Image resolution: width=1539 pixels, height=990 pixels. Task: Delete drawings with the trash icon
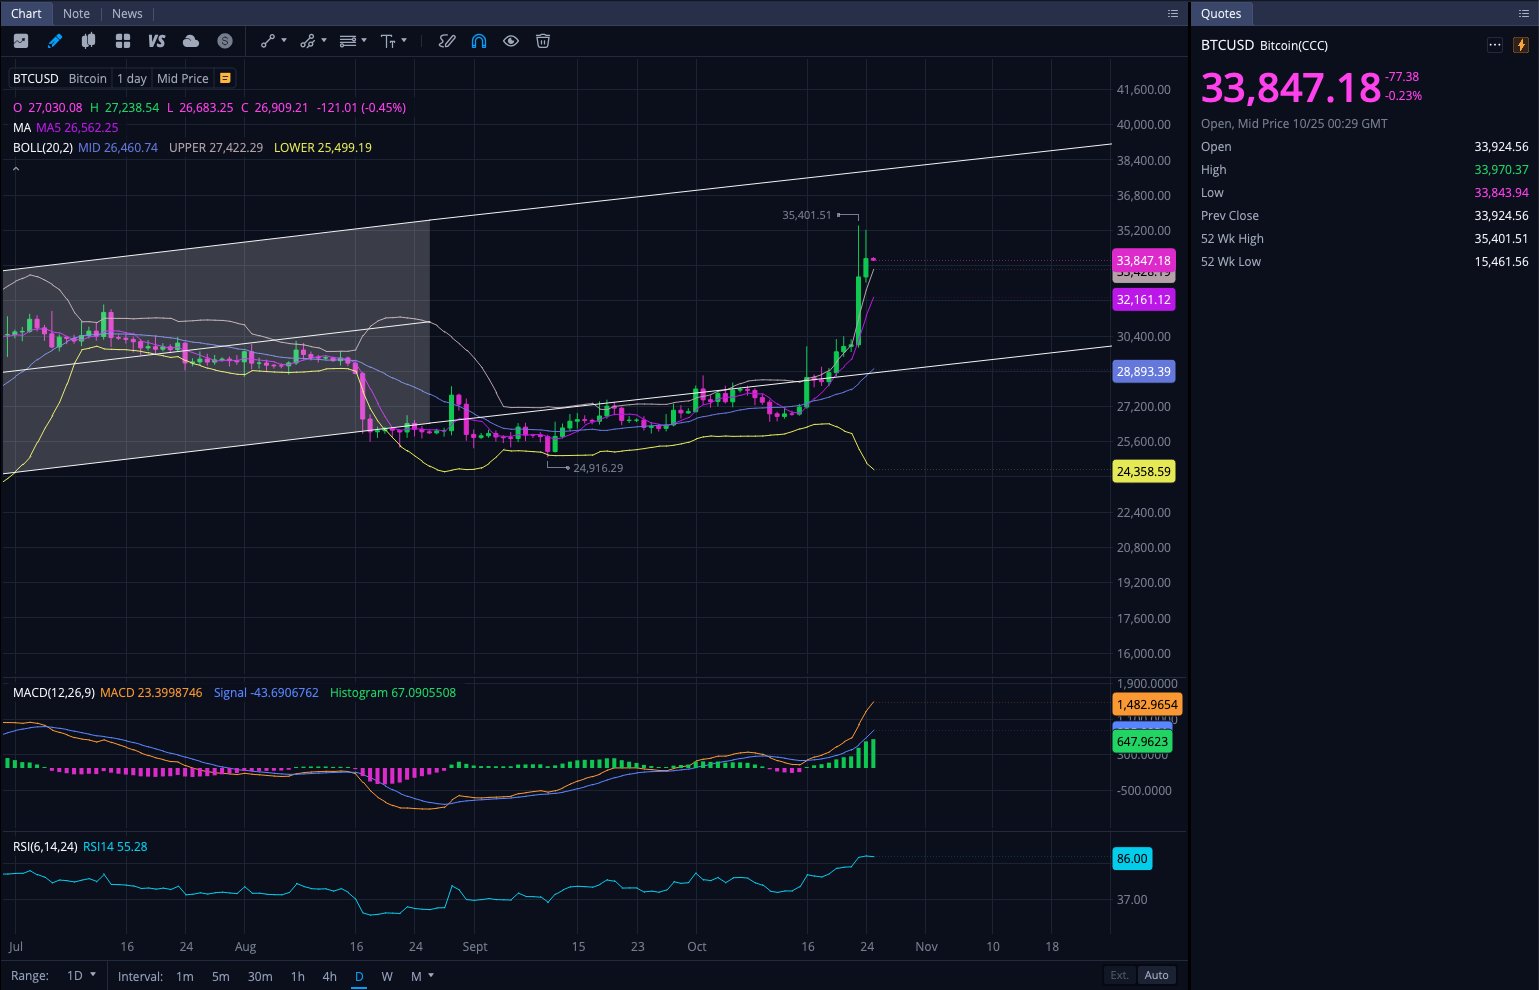[x=543, y=41]
